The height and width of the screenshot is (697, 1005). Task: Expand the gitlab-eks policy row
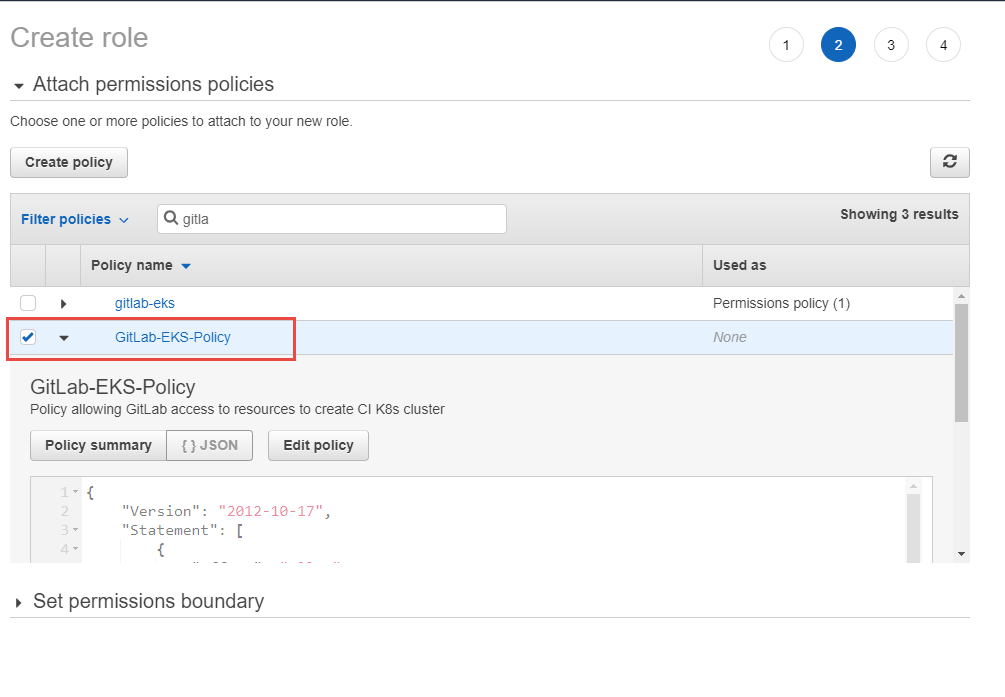pos(63,303)
